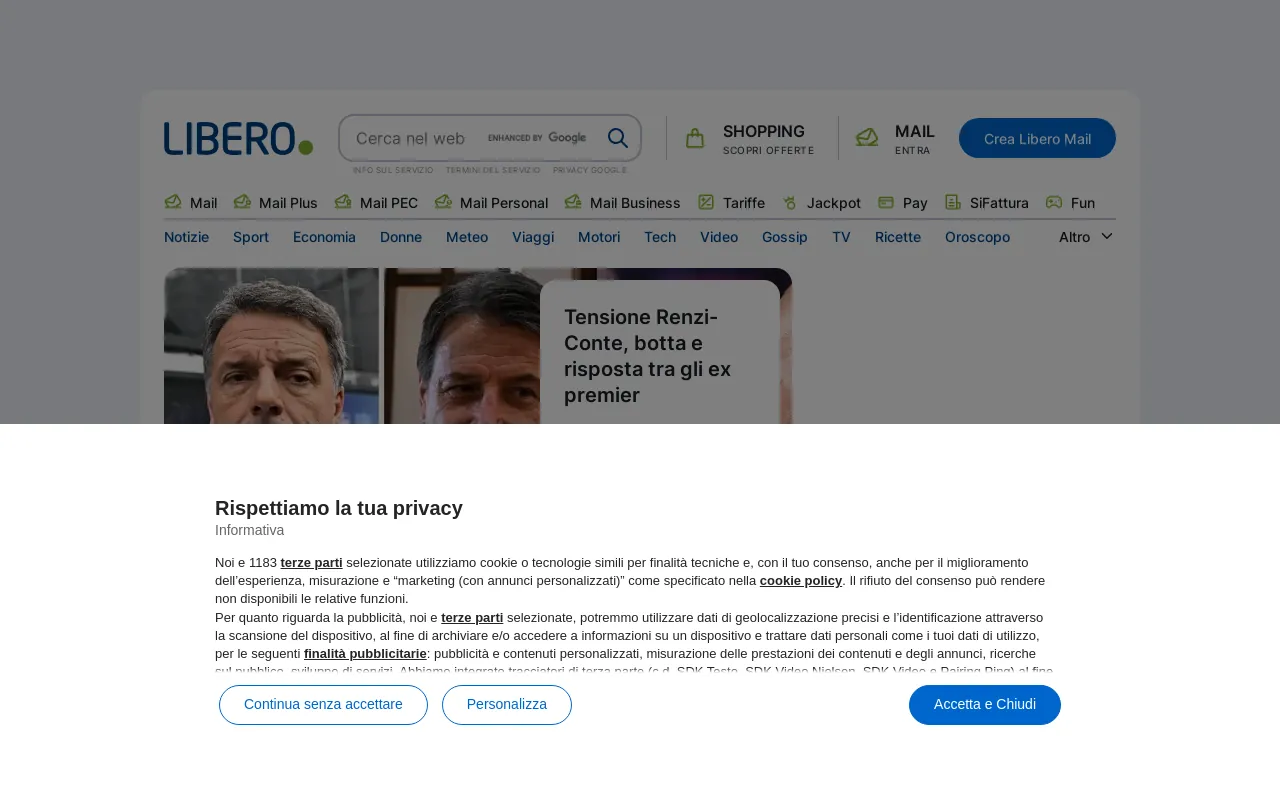Screen dimensions: 1280x800
Task: Open the Notizie section
Action: [x=186, y=237]
